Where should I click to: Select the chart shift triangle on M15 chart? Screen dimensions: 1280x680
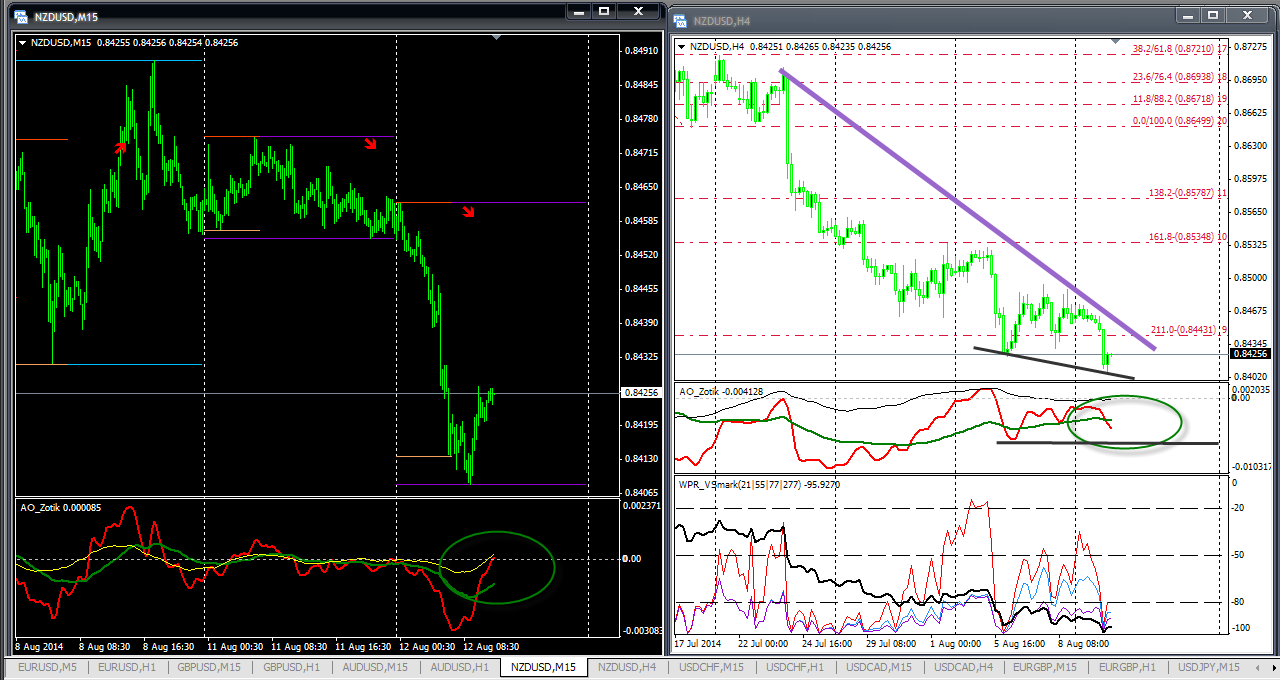(497, 37)
